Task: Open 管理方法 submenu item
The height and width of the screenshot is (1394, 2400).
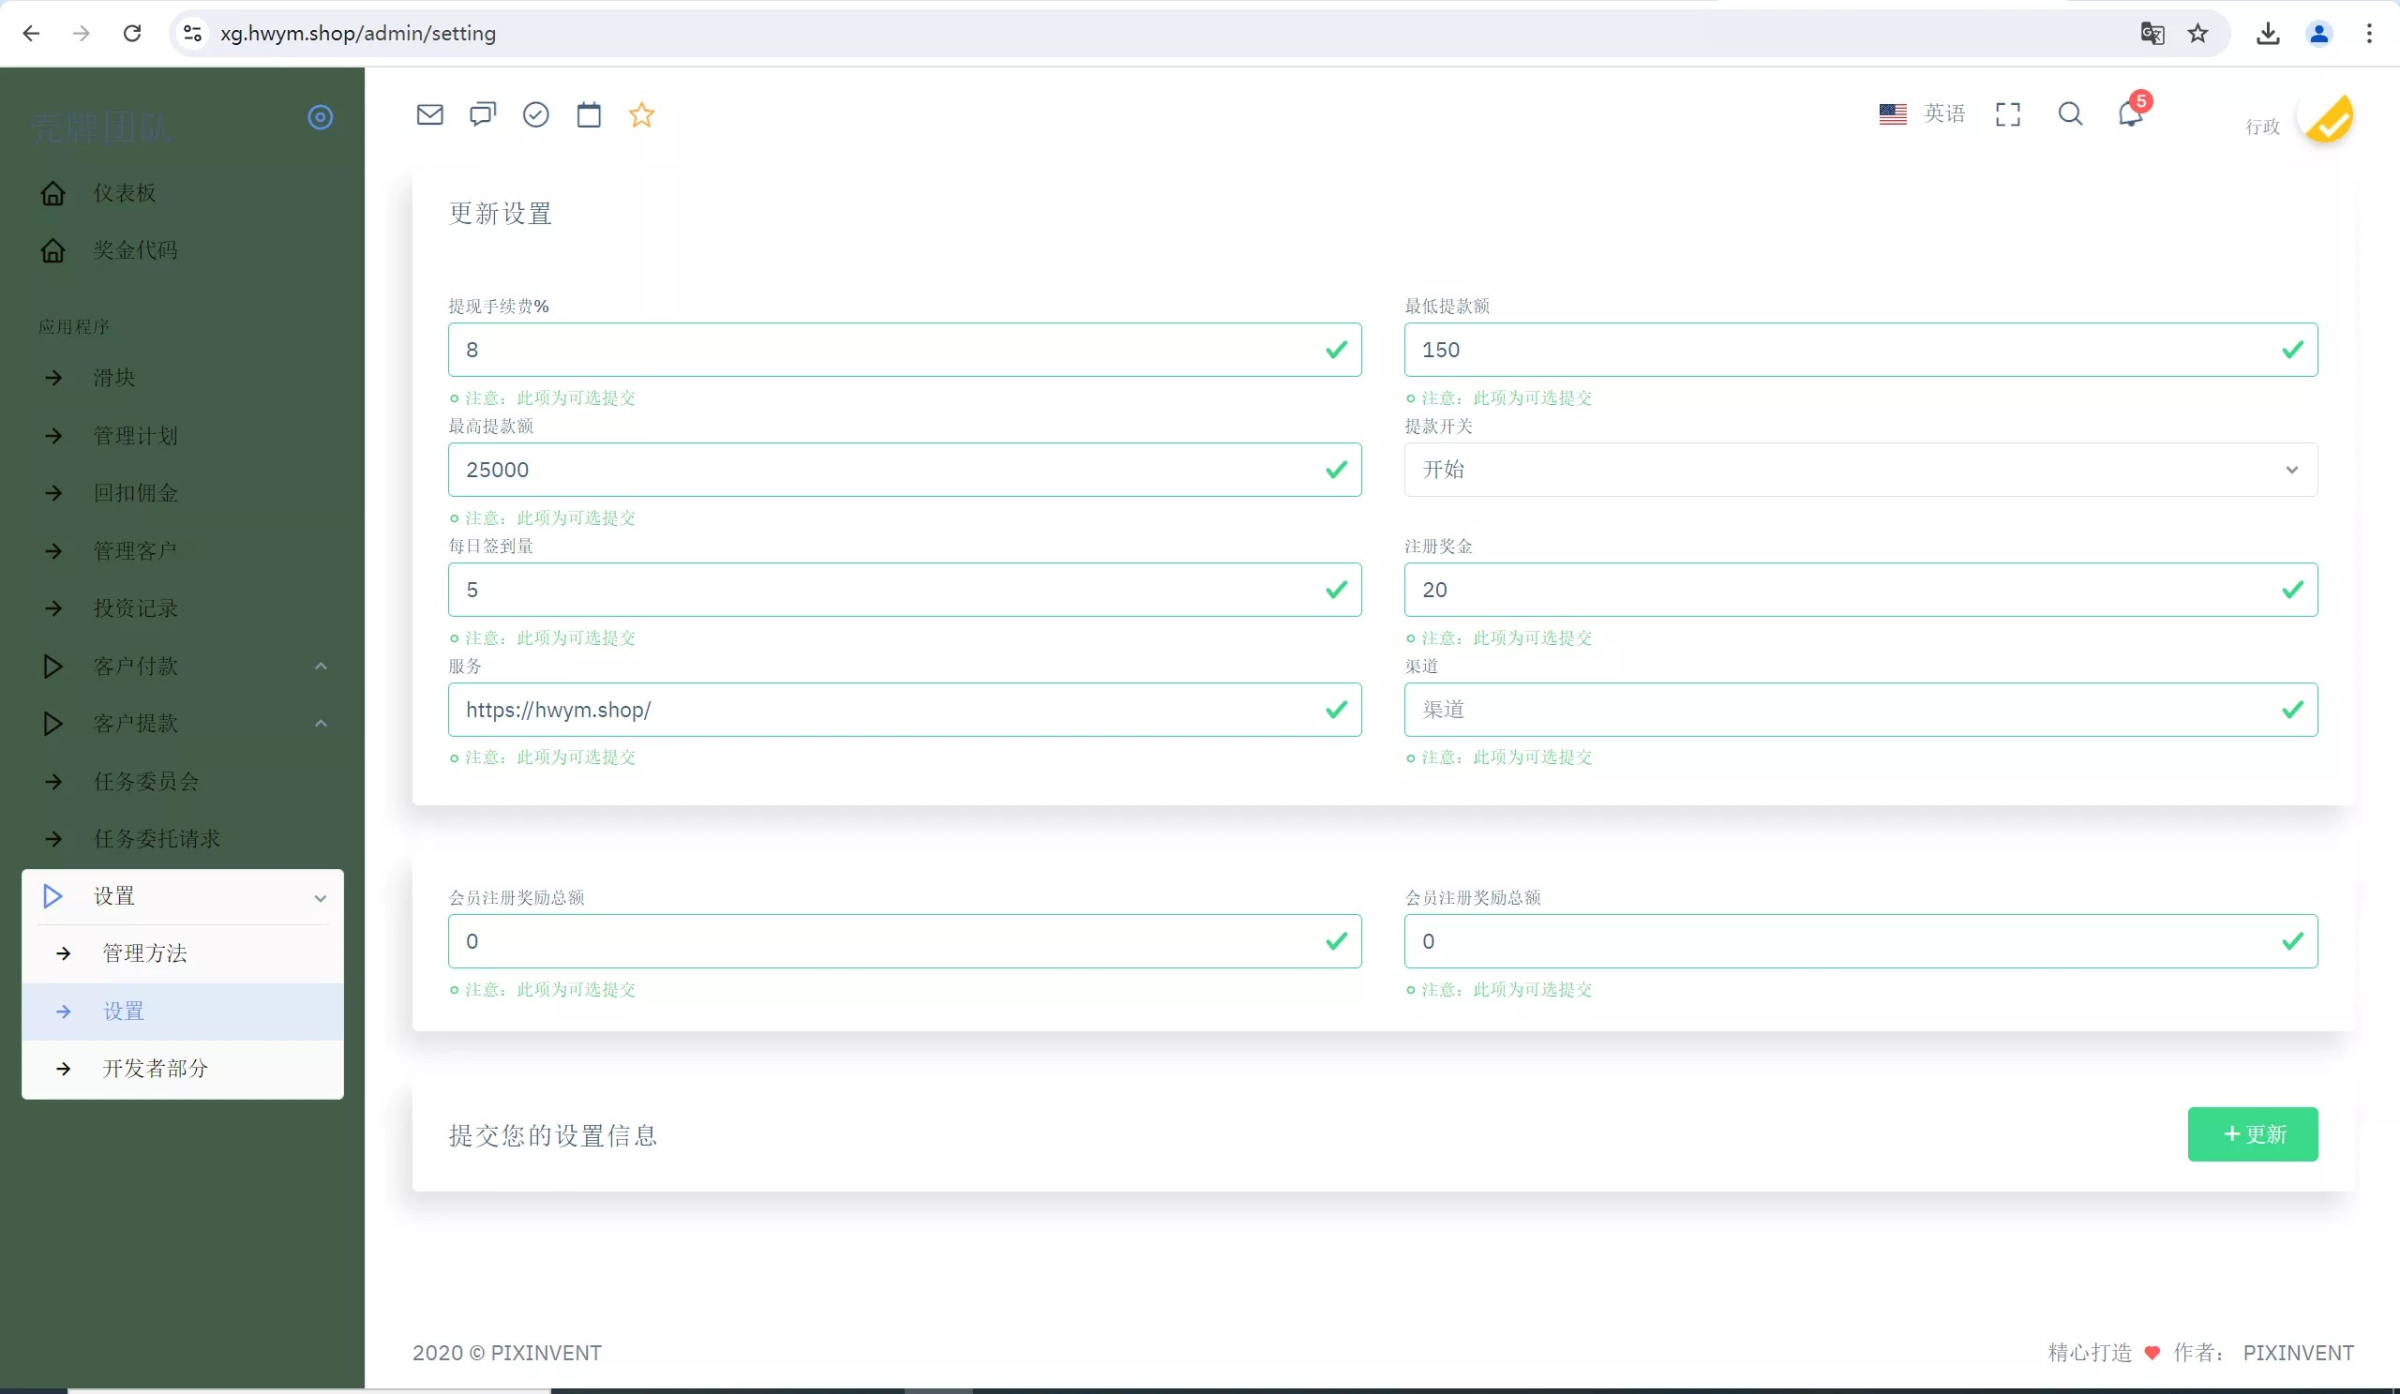Action: pos(145,953)
